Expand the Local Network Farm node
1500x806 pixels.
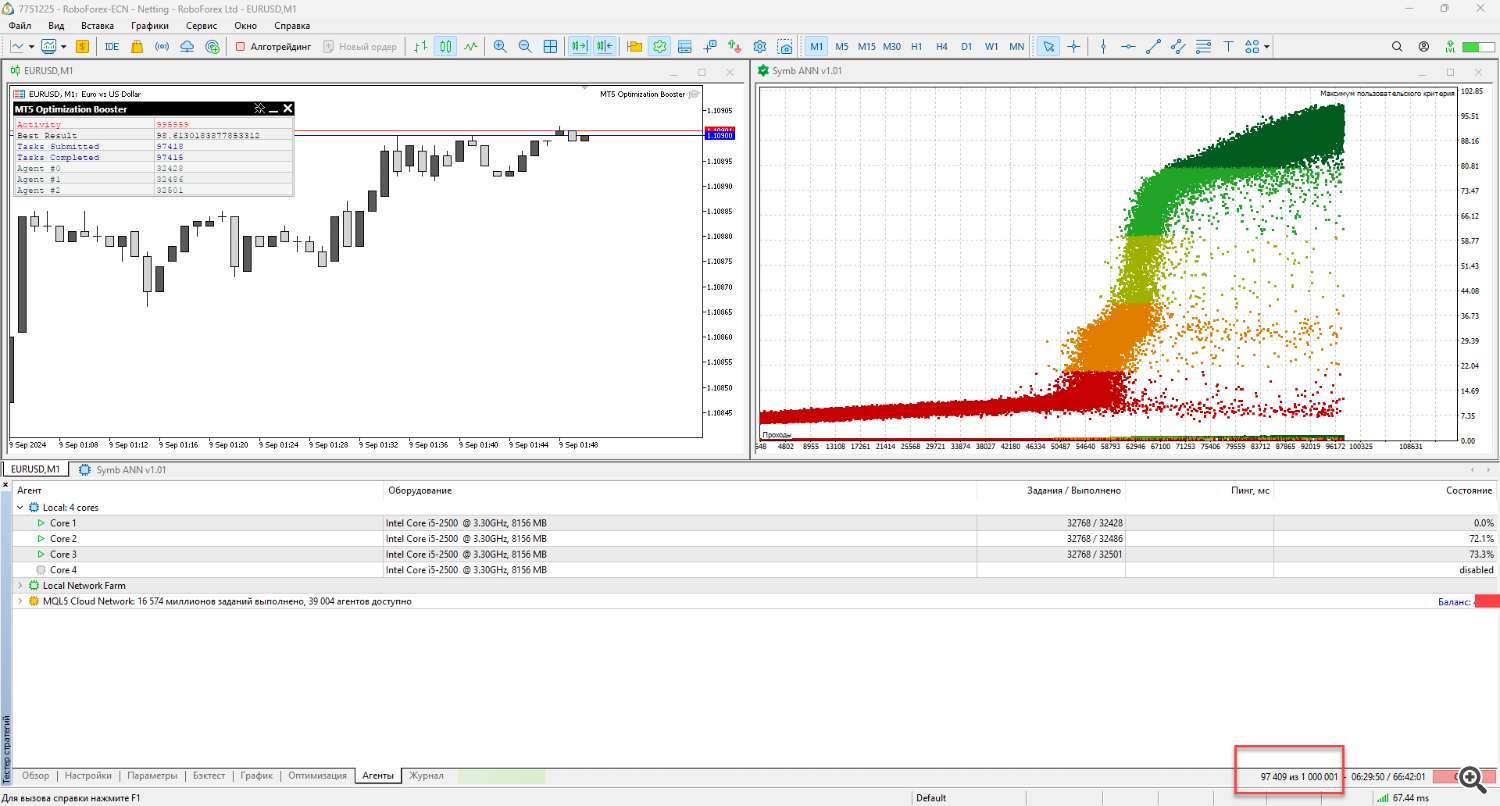coord(20,585)
